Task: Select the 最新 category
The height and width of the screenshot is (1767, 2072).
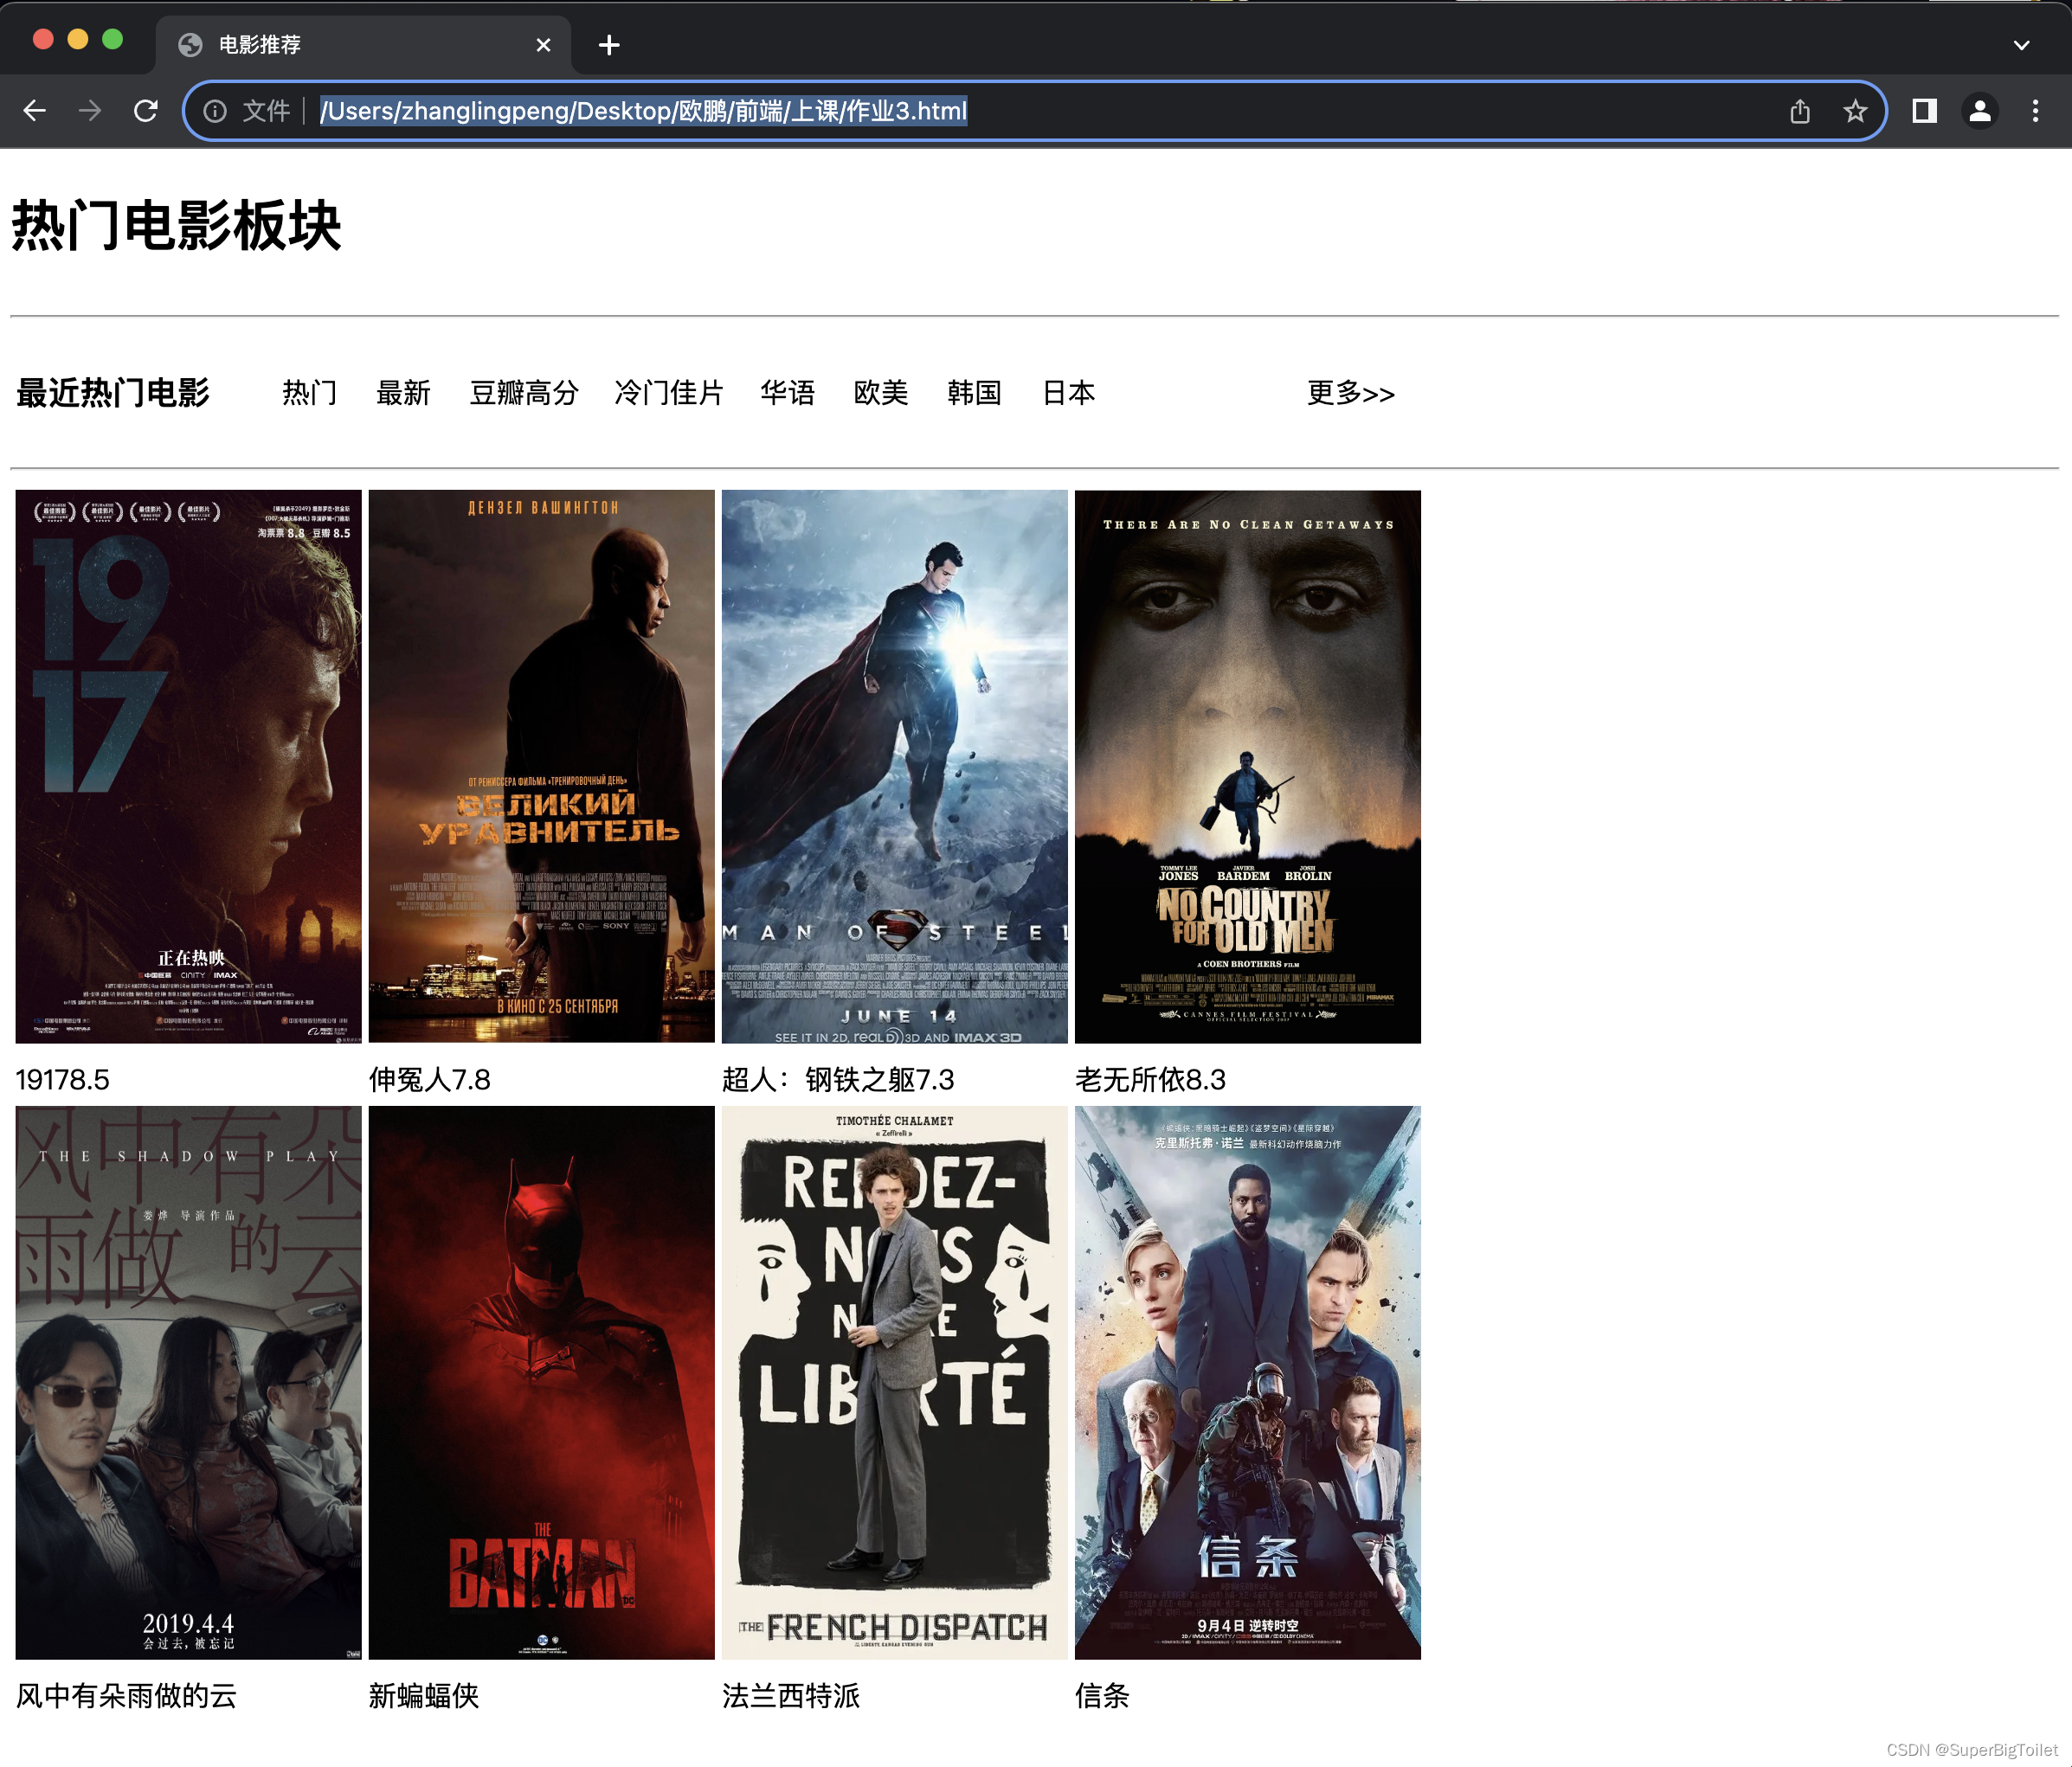Action: pos(403,393)
